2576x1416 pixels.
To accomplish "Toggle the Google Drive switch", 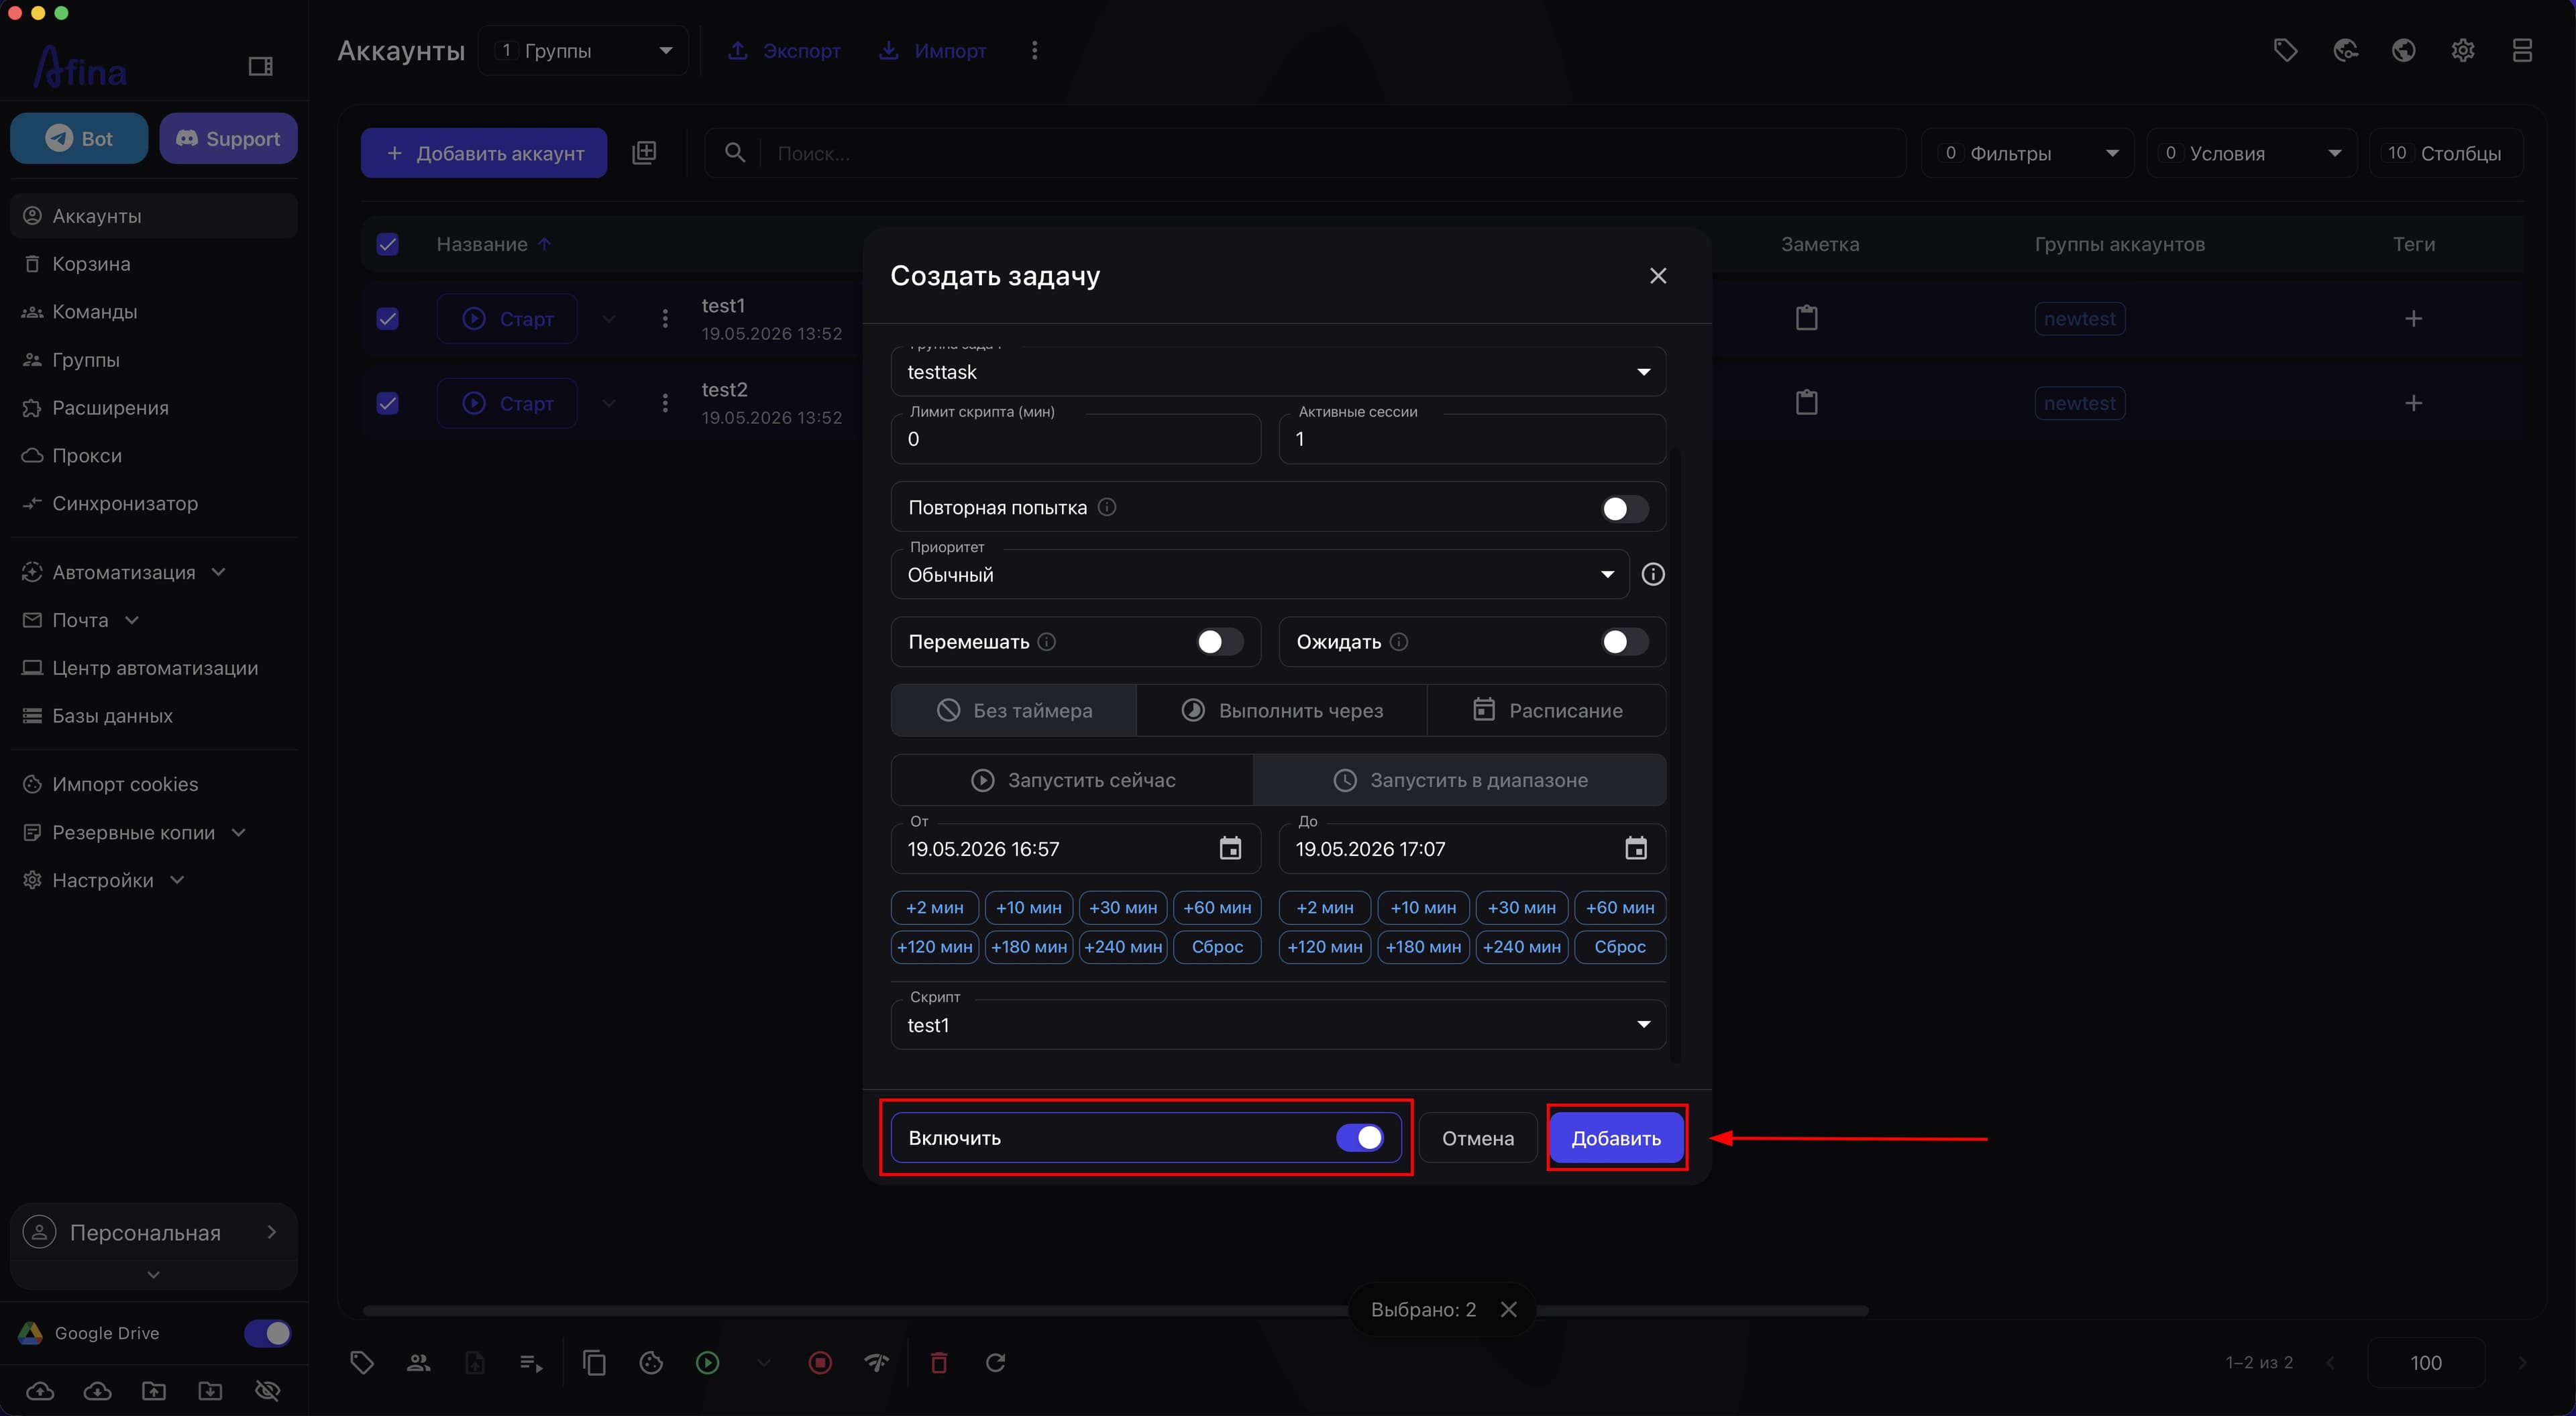I will (267, 1333).
